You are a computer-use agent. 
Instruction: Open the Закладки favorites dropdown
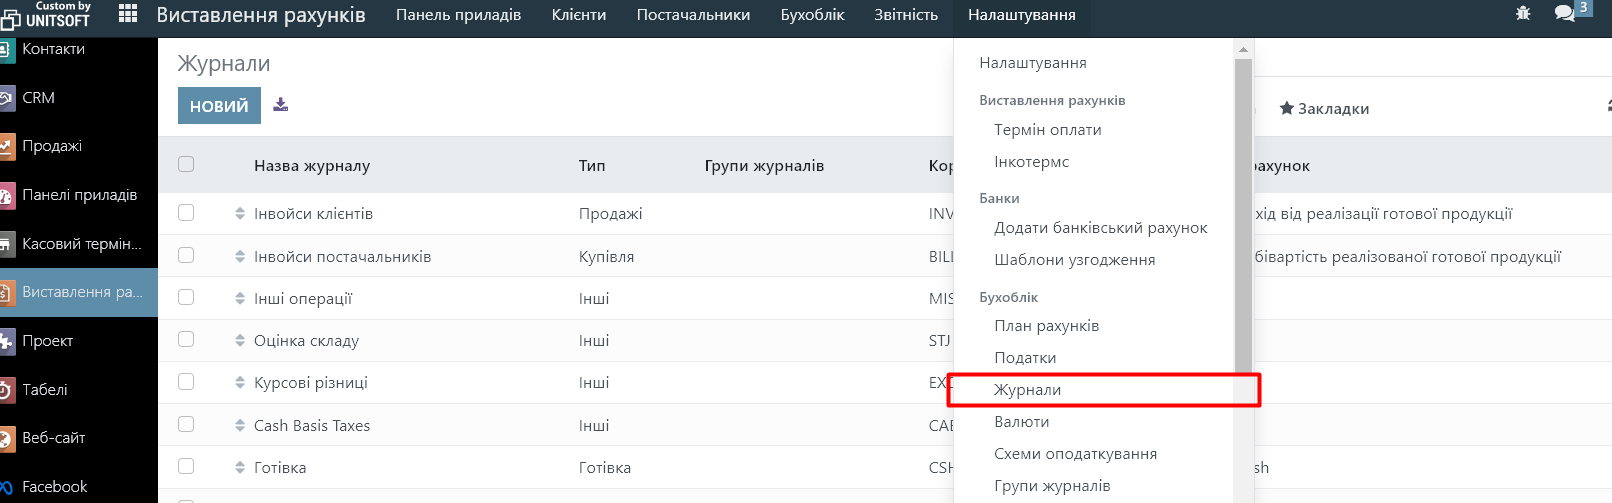tap(1324, 109)
